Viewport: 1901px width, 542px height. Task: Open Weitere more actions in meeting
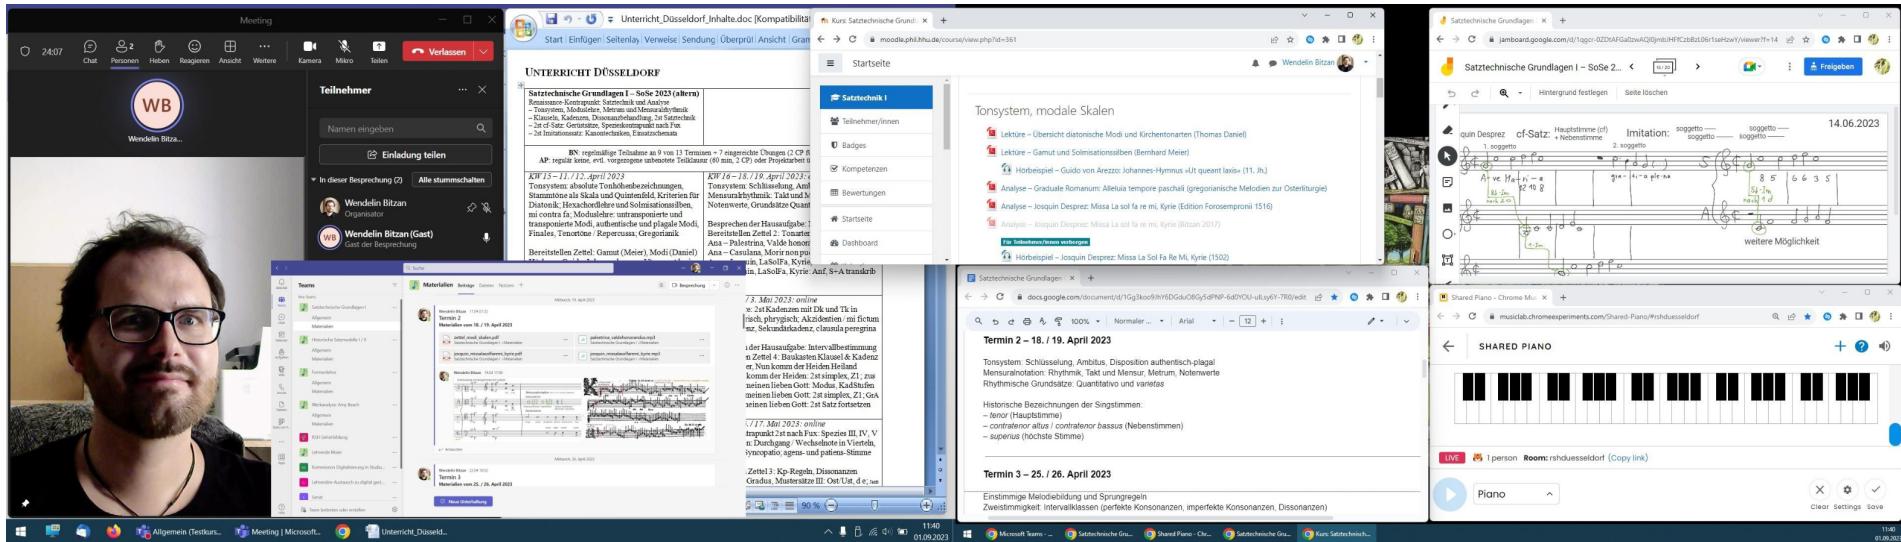click(x=264, y=51)
